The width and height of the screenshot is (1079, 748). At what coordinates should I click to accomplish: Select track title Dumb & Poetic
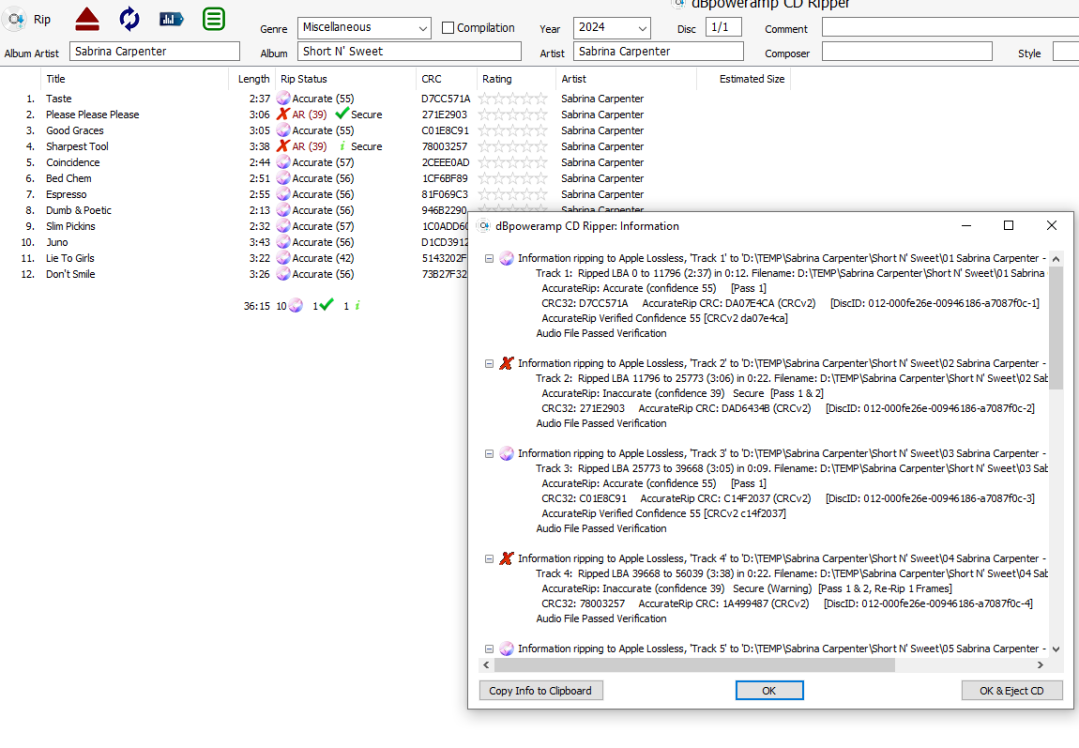tap(78, 210)
